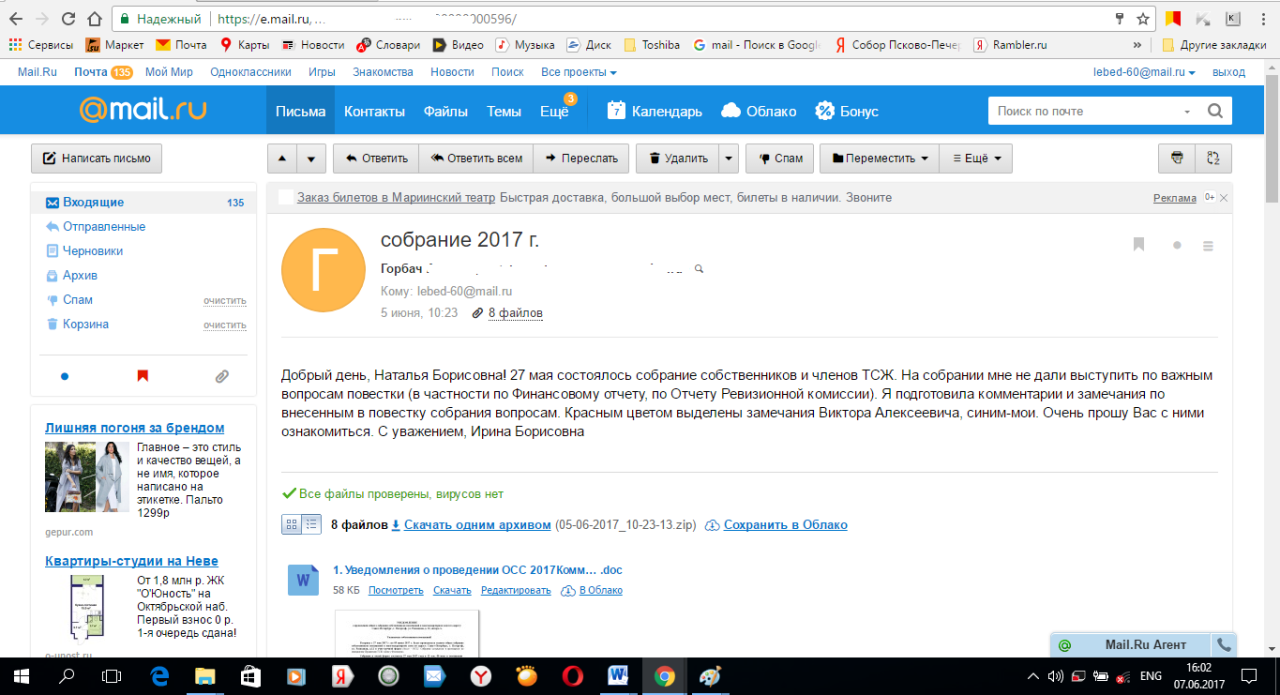The width and height of the screenshot is (1280, 695).
Task: Open the Отправленные folder
Action: 104,227
